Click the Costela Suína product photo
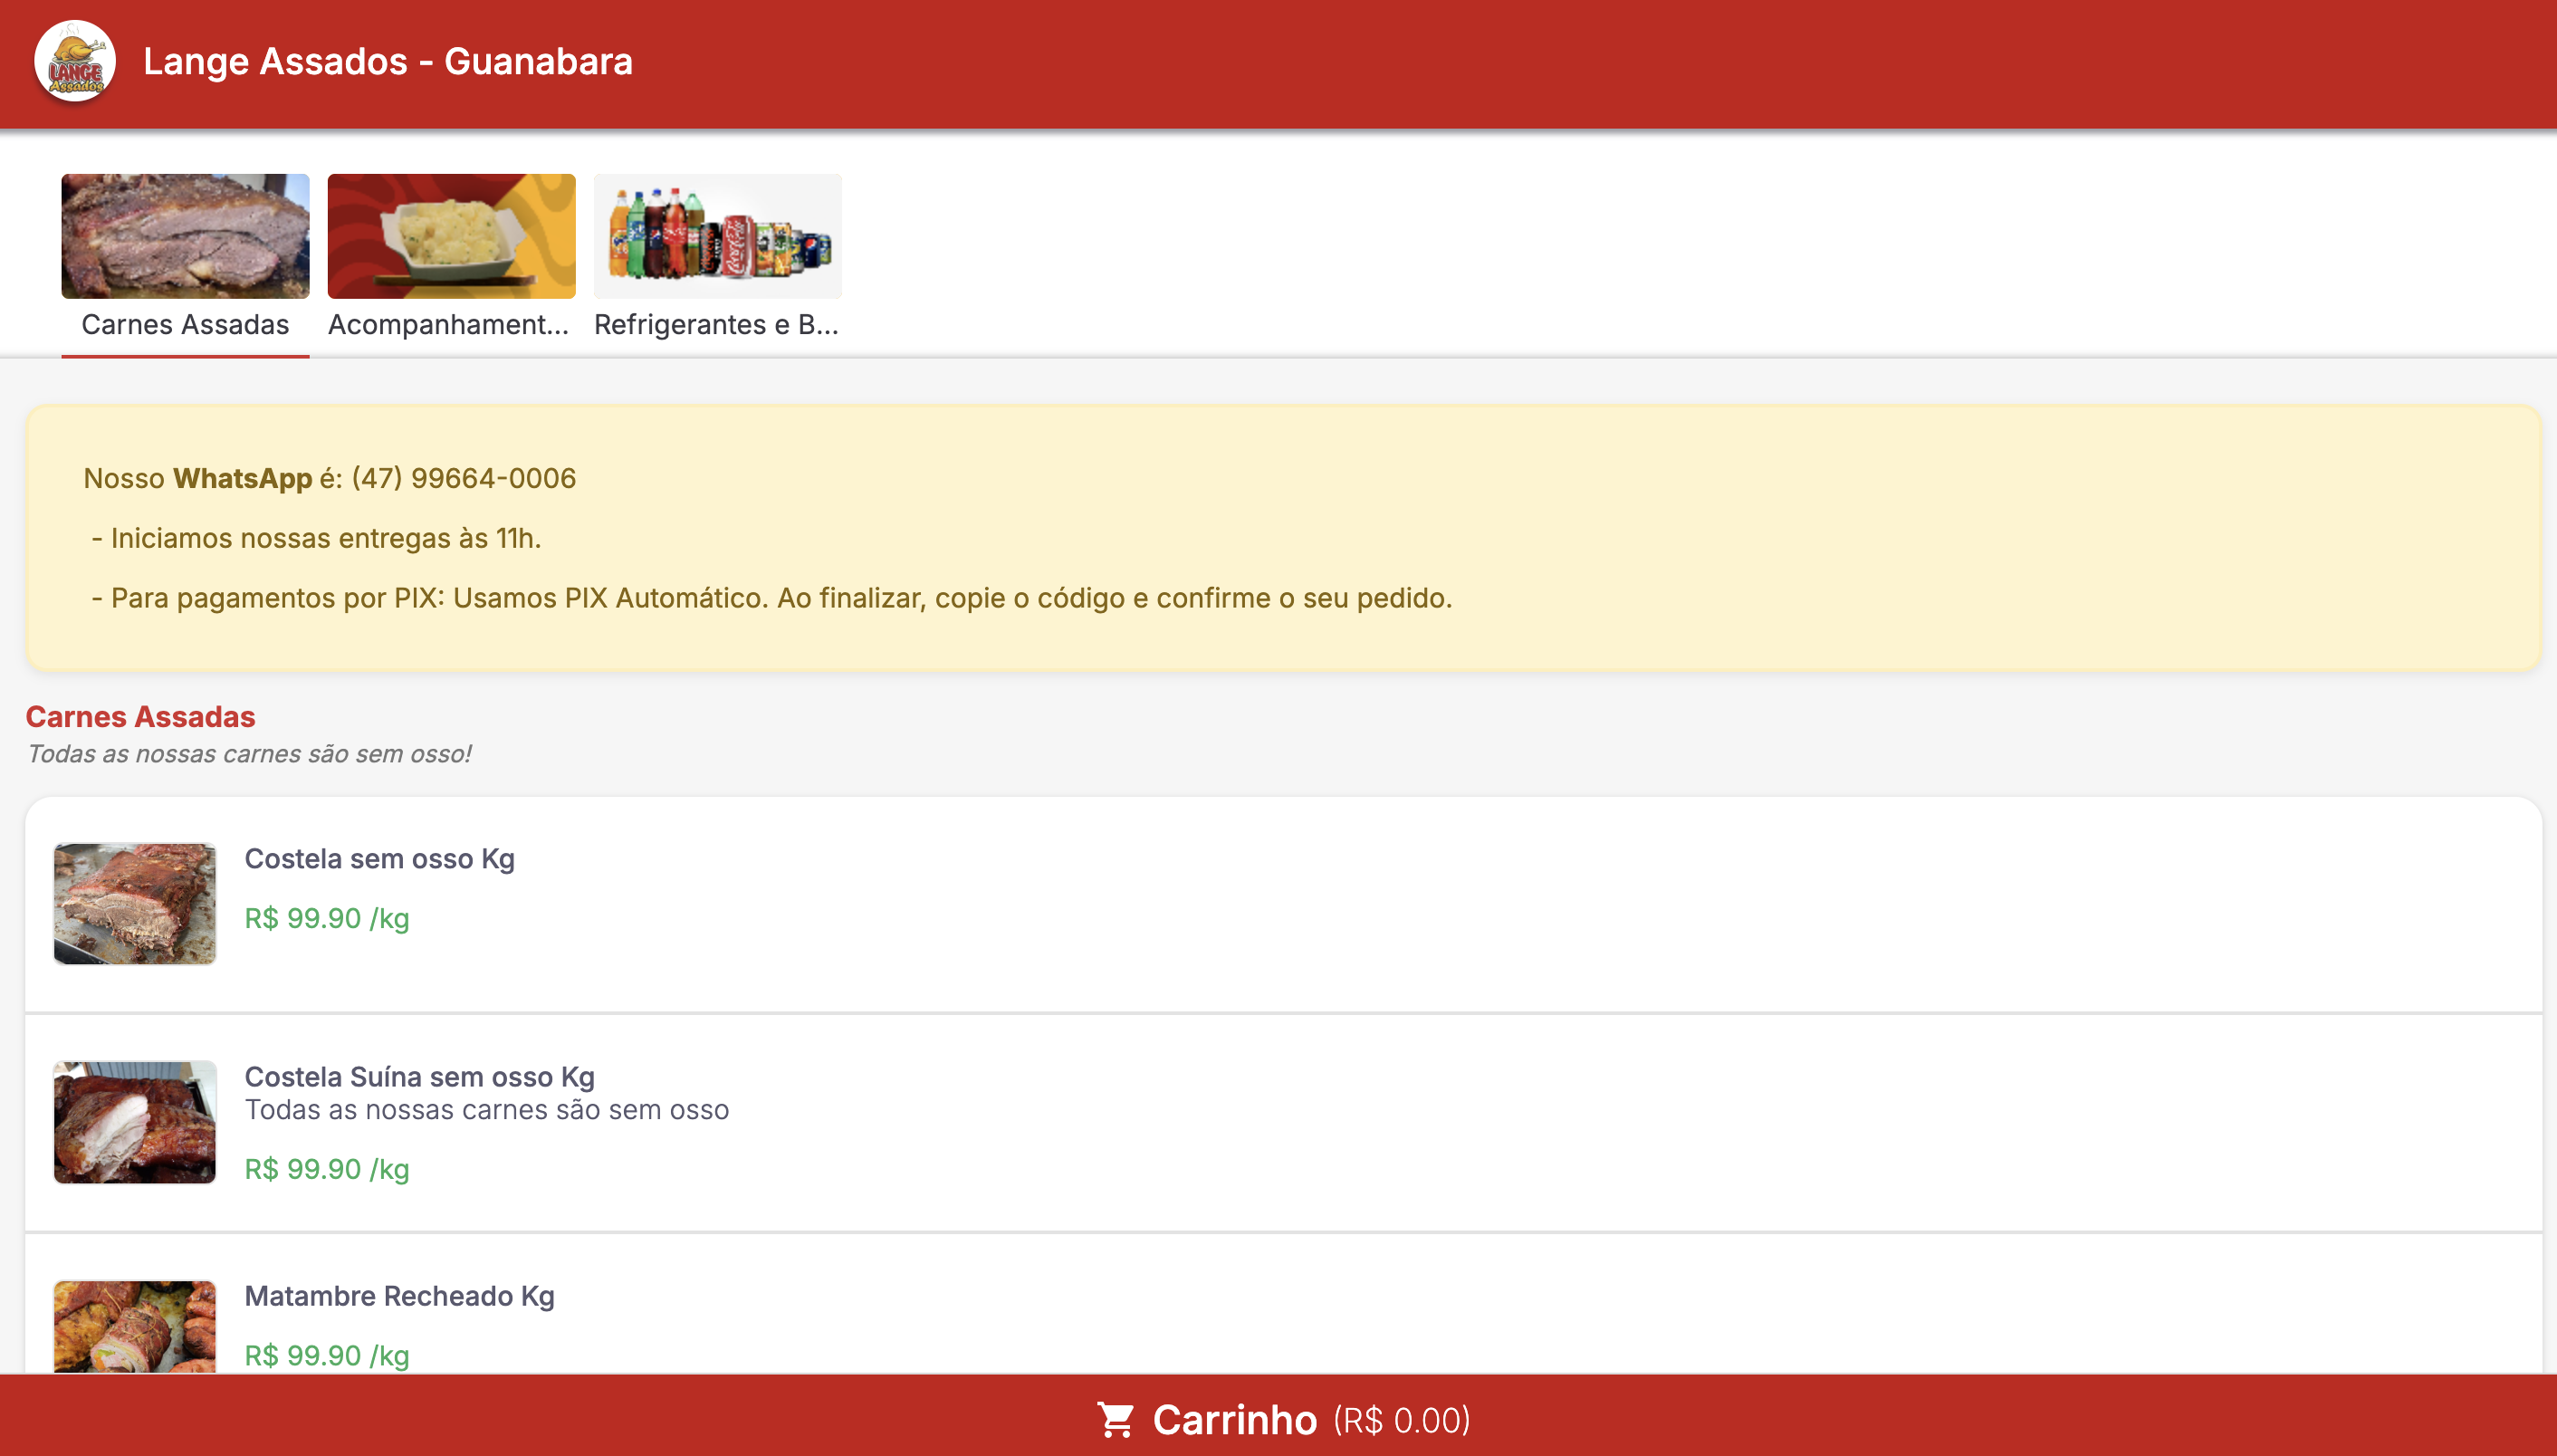2557x1456 pixels. (135, 1122)
